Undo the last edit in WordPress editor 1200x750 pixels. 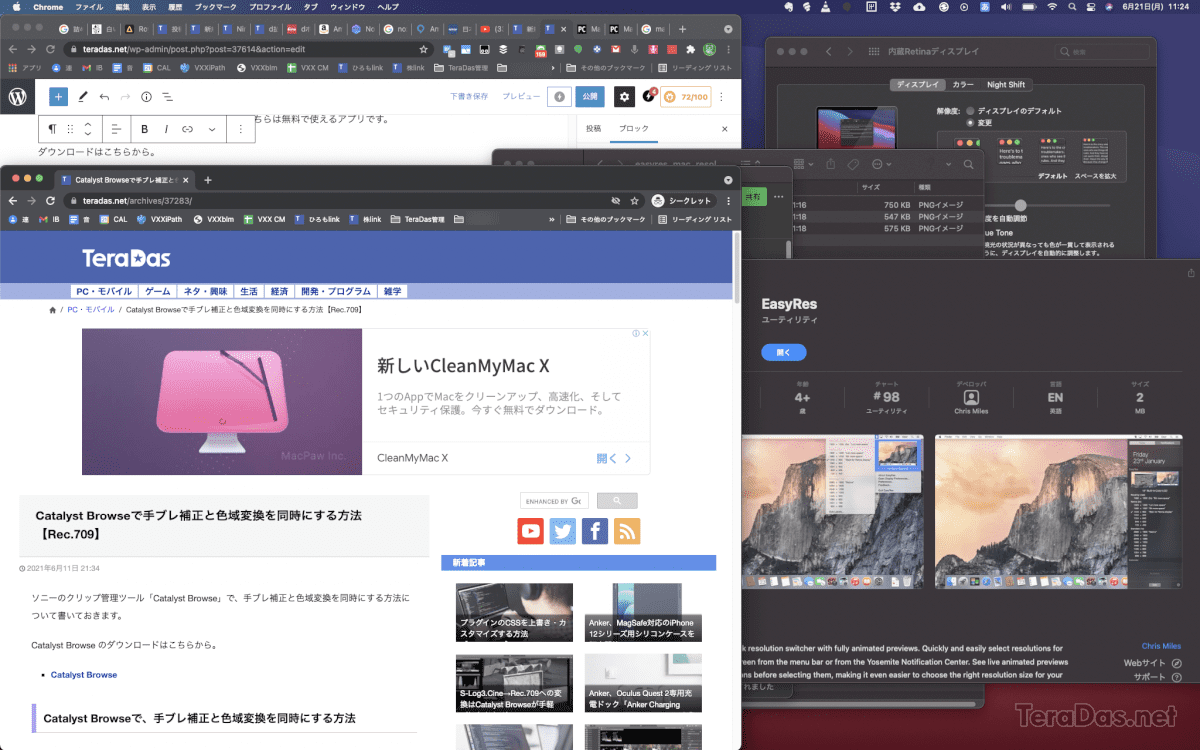(104, 97)
